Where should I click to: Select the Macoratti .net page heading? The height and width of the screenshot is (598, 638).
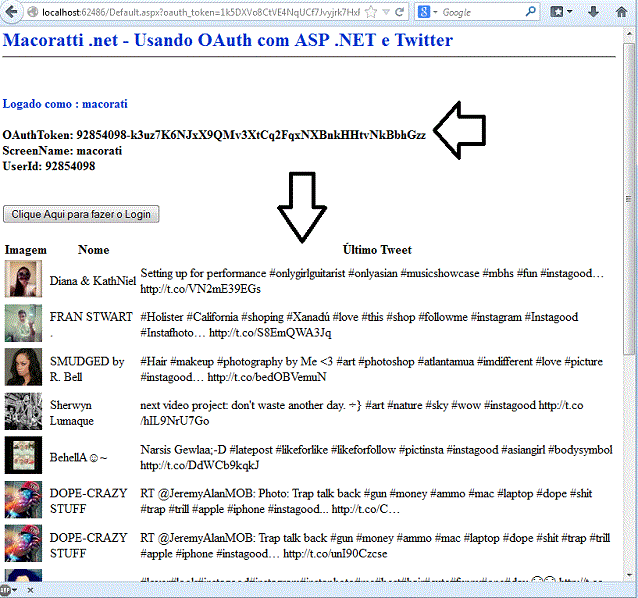click(x=227, y=40)
